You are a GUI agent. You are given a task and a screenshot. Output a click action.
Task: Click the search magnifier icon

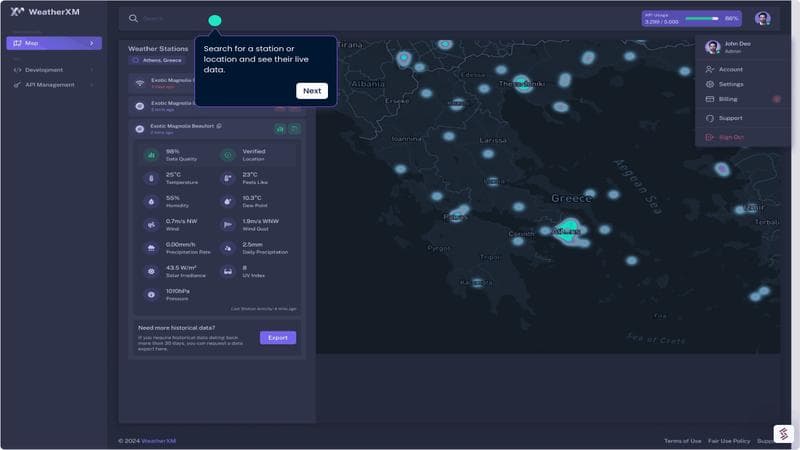pos(133,19)
